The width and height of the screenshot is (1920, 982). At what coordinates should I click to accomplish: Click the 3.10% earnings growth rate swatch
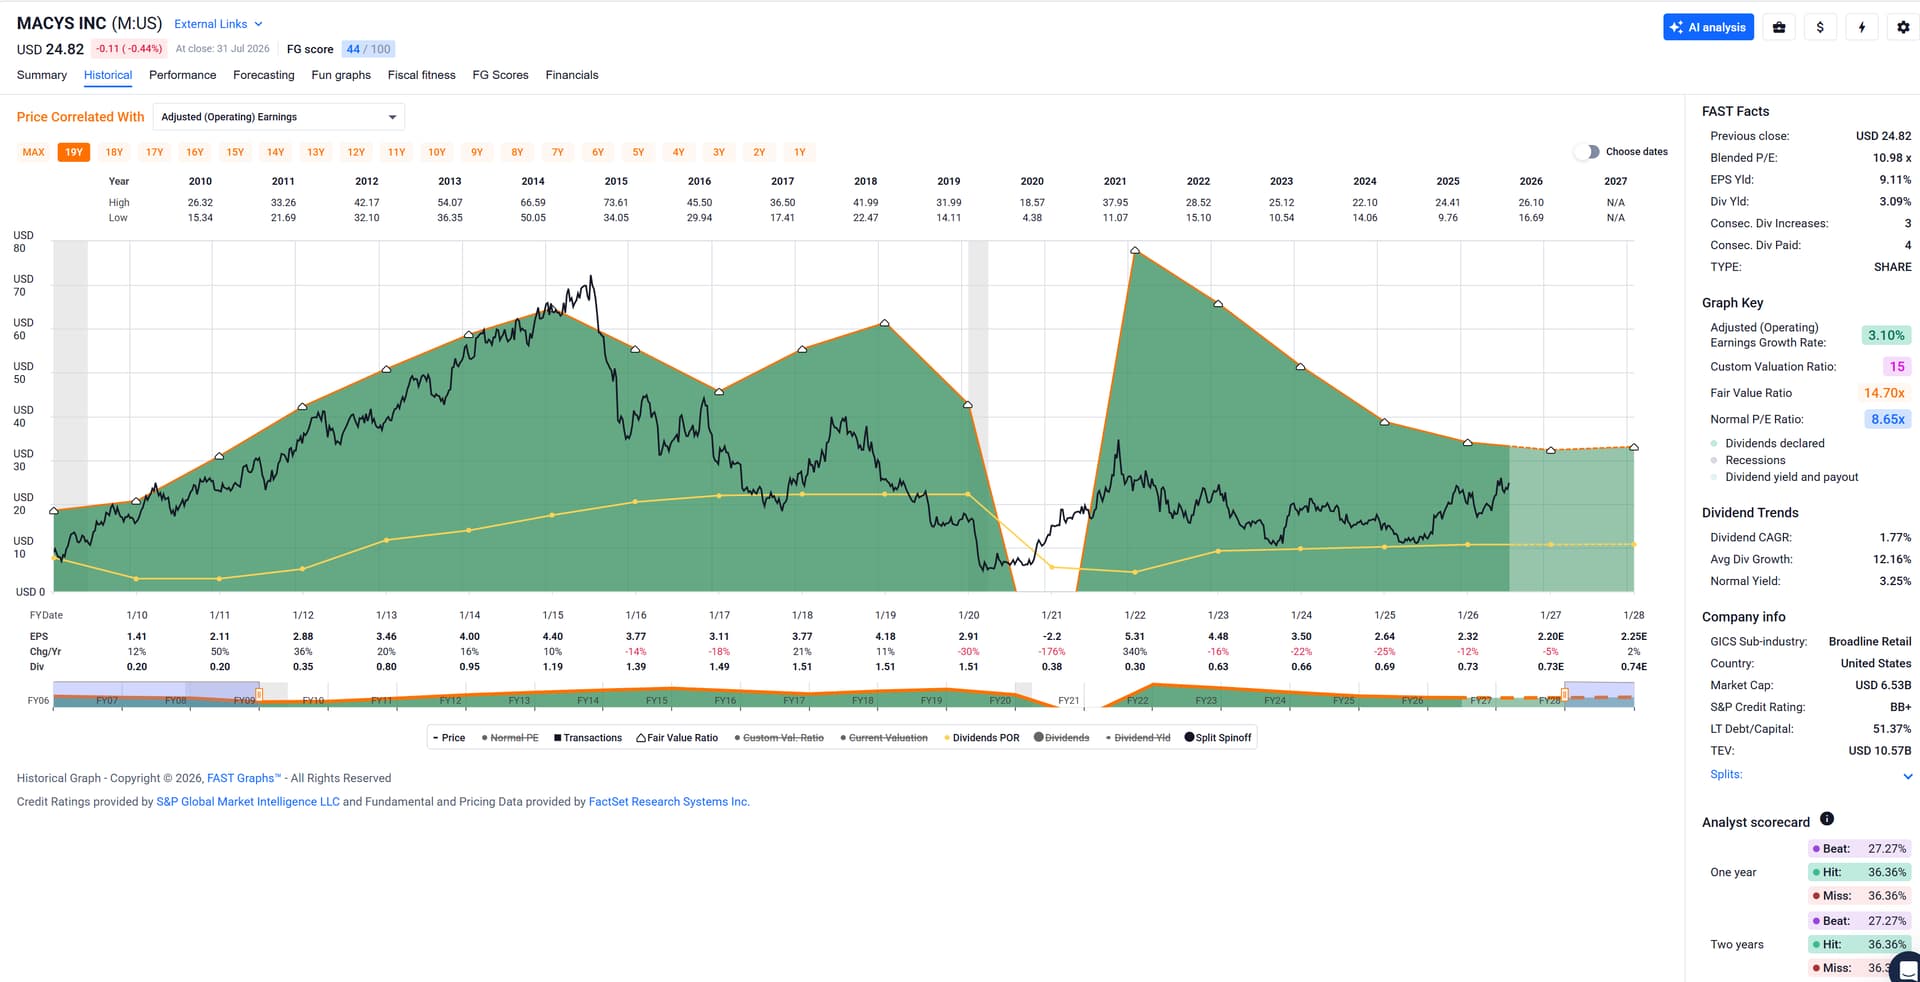coord(1886,335)
